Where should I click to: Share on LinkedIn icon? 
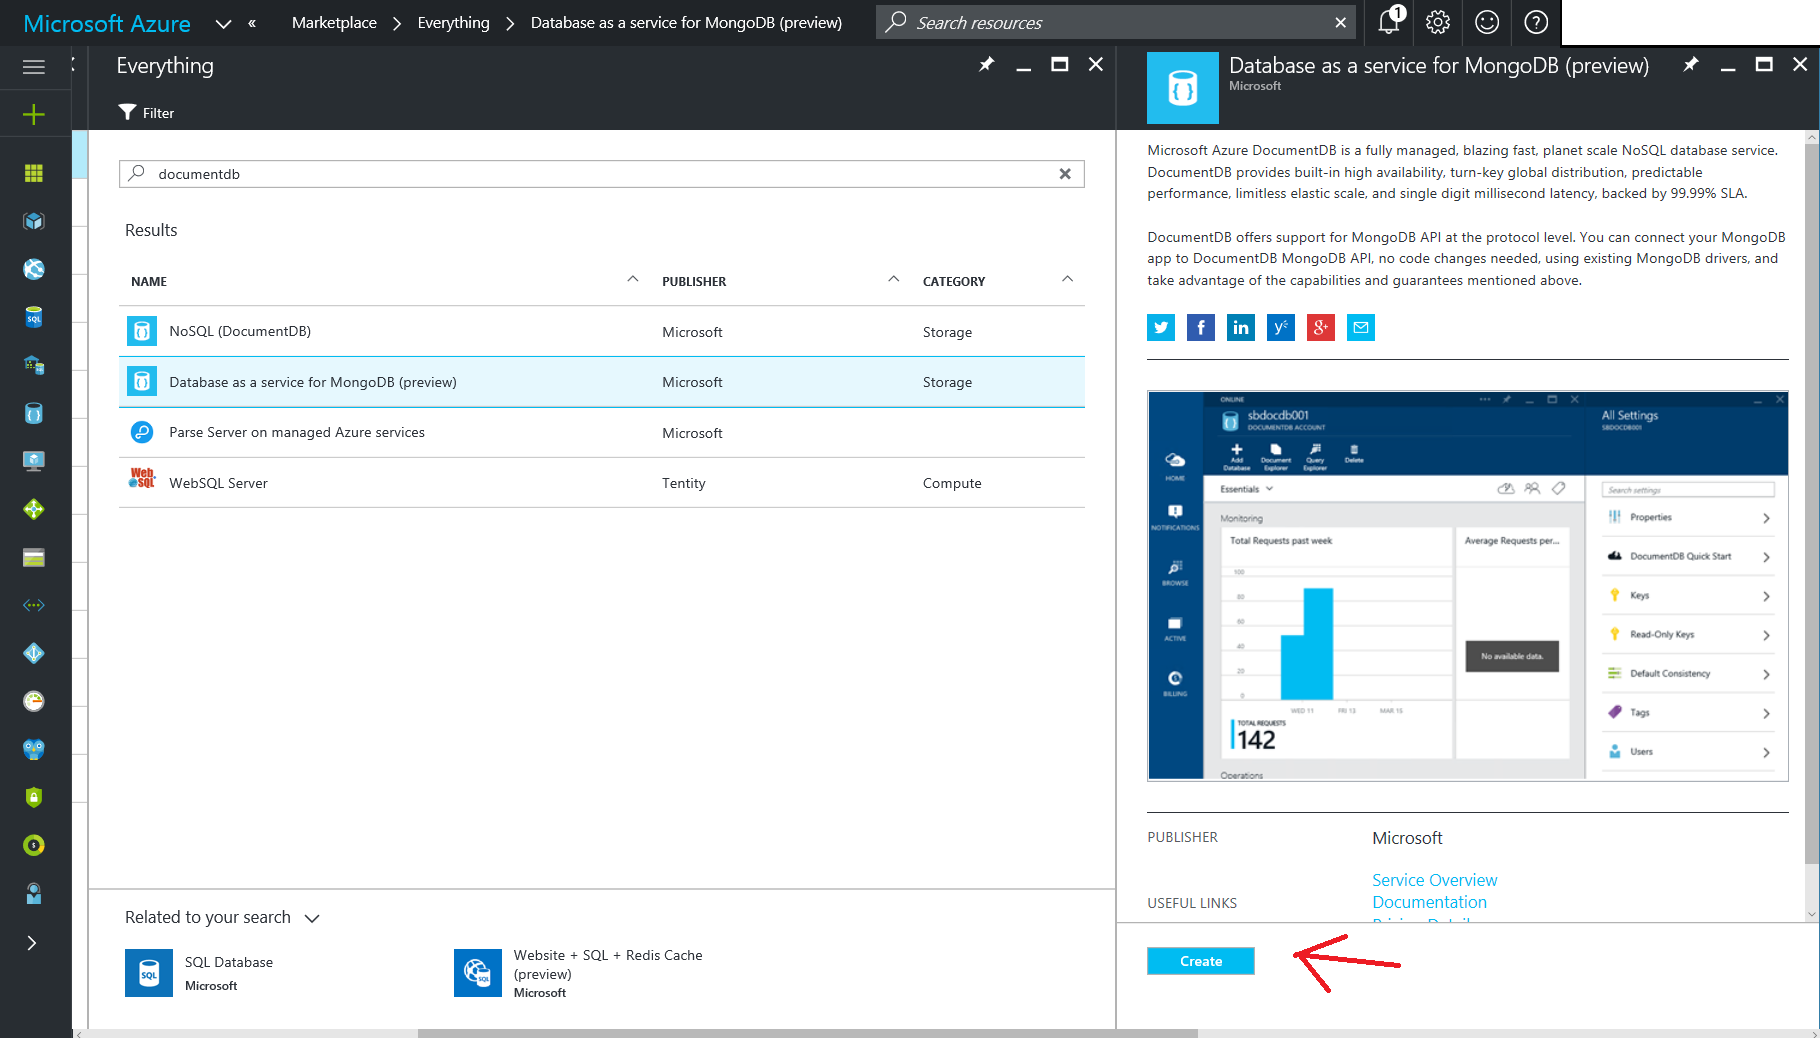pyautogui.click(x=1241, y=327)
